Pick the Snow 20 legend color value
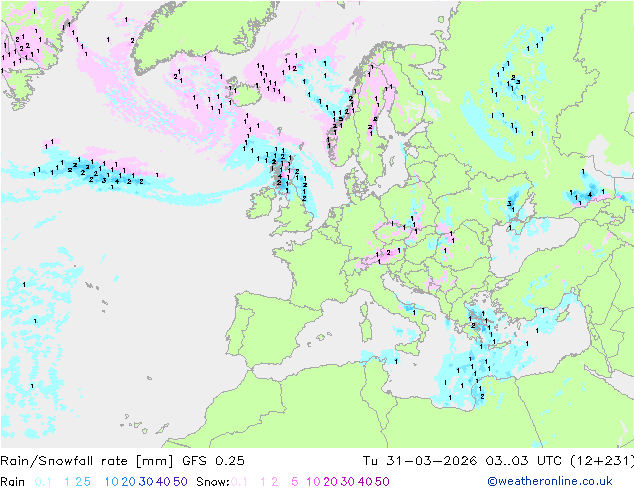This screenshot has height=490, width=634. (x=331, y=482)
